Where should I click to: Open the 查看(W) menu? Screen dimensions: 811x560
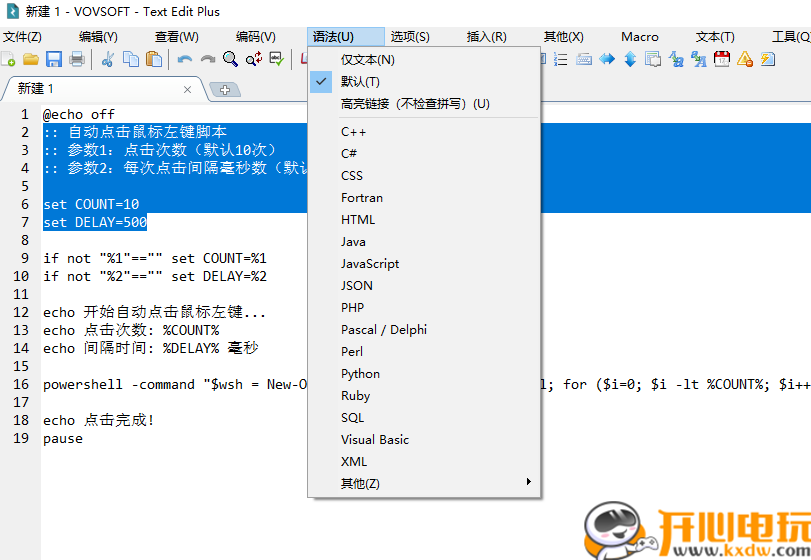(x=176, y=37)
